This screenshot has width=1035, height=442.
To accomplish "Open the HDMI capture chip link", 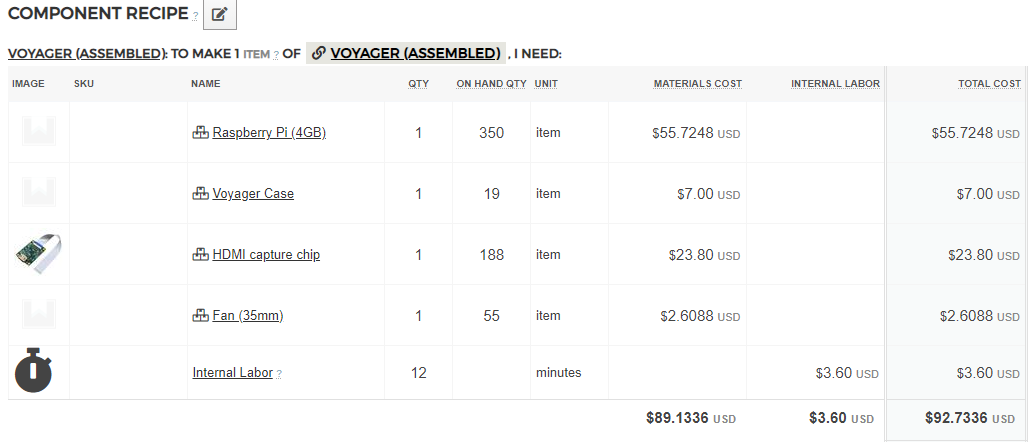I will point(266,255).
